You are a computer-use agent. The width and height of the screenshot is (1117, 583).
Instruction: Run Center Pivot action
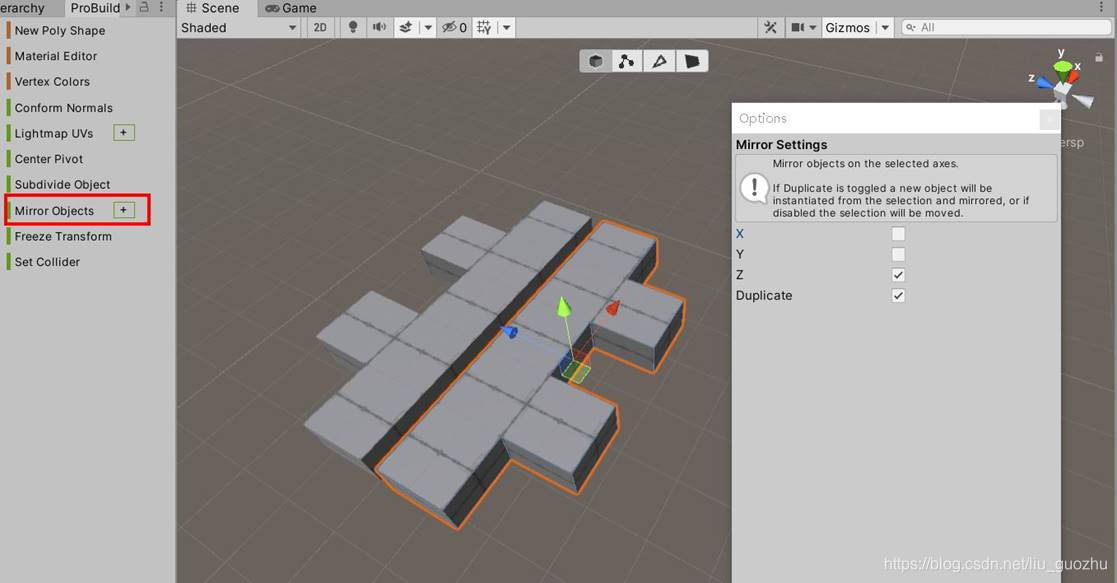coord(48,160)
